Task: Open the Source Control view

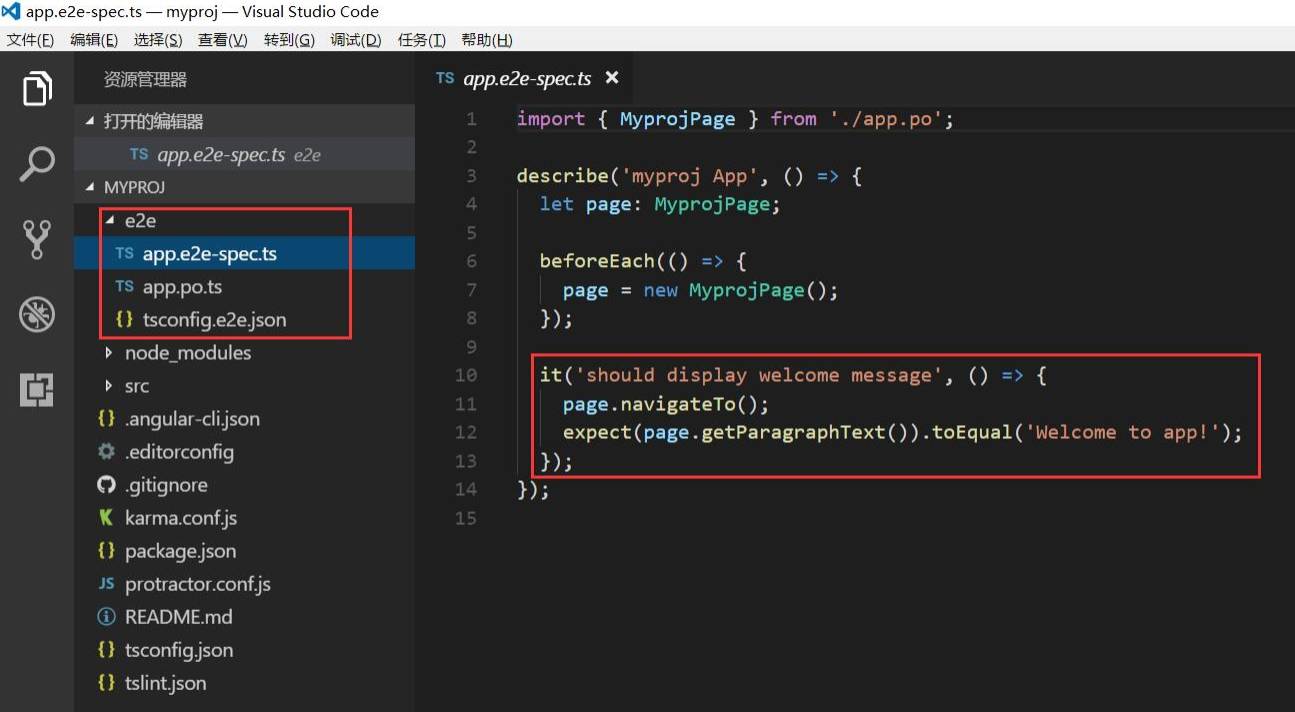Action: [x=37, y=240]
